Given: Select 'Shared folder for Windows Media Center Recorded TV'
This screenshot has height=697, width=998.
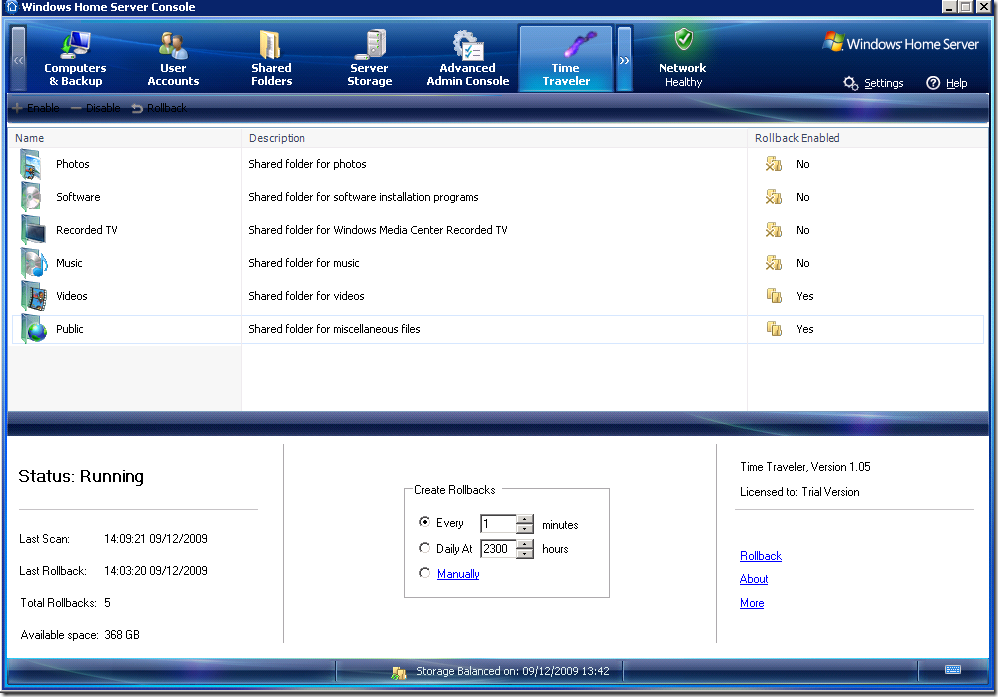Looking at the screenshot, I should (x=378, y=230).
